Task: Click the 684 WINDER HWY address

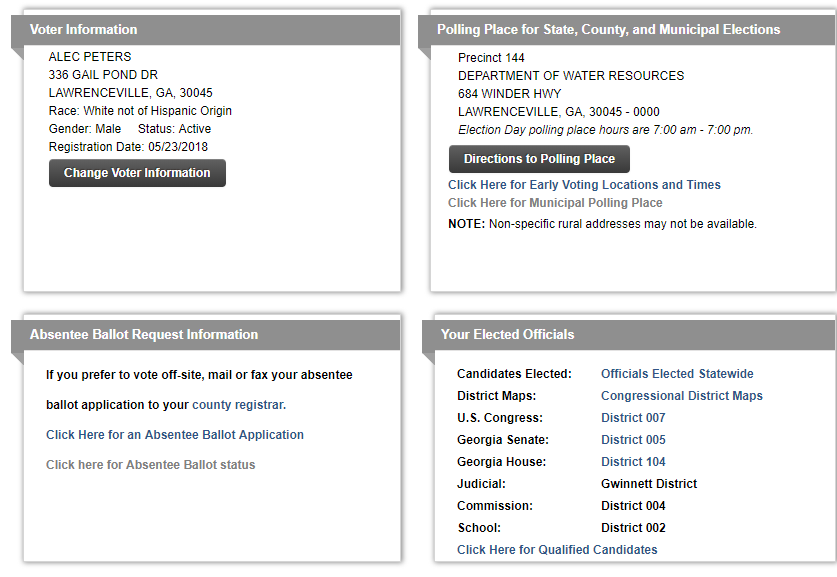Action: coord(509,94)
